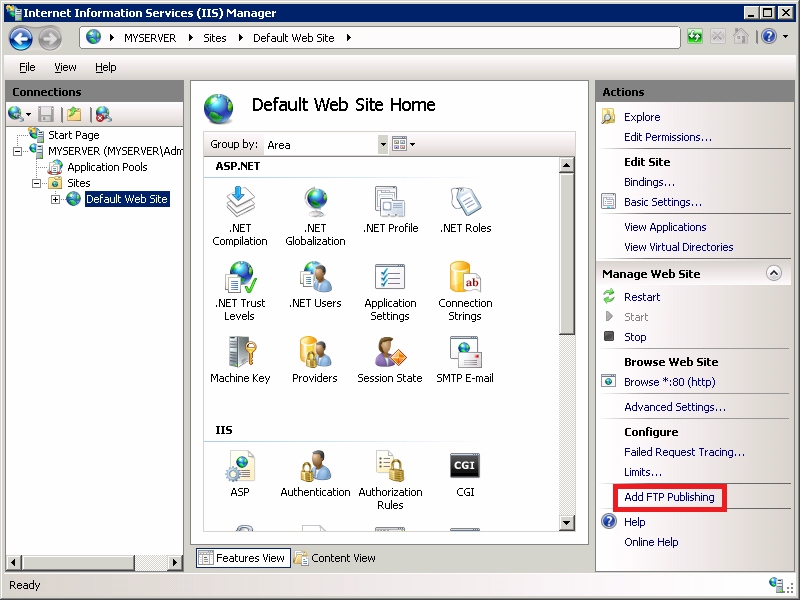Viewport: 800px width, 600px height.
Task: Open the Authentication feature
Action: coord(315,473)
